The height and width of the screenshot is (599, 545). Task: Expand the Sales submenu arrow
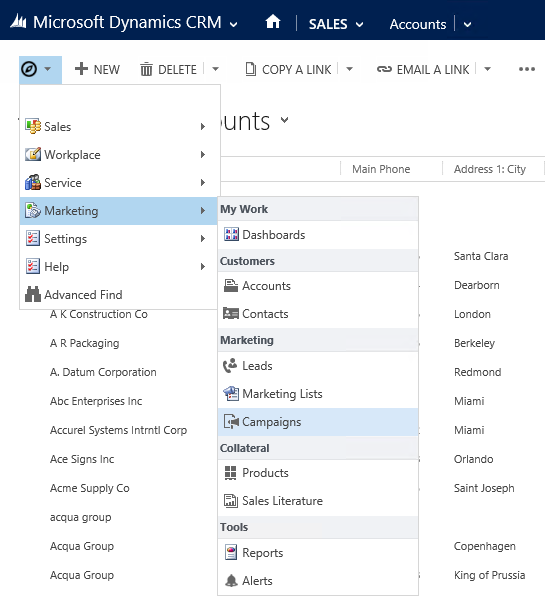tap(203, 126)
